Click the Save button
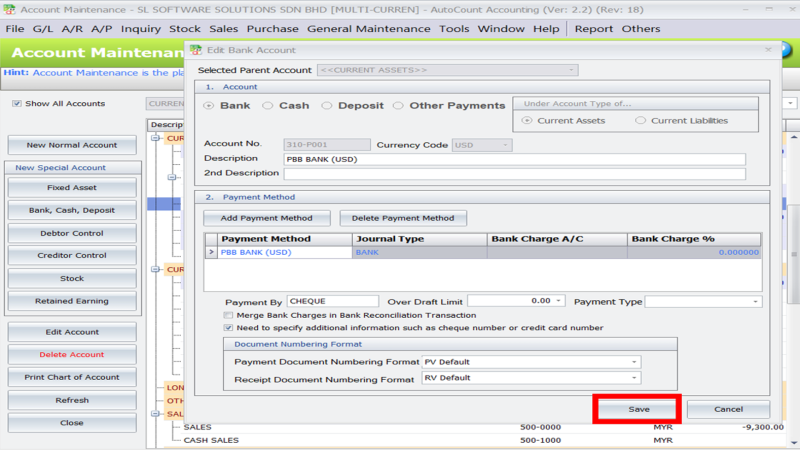 [x=639, y=409]
